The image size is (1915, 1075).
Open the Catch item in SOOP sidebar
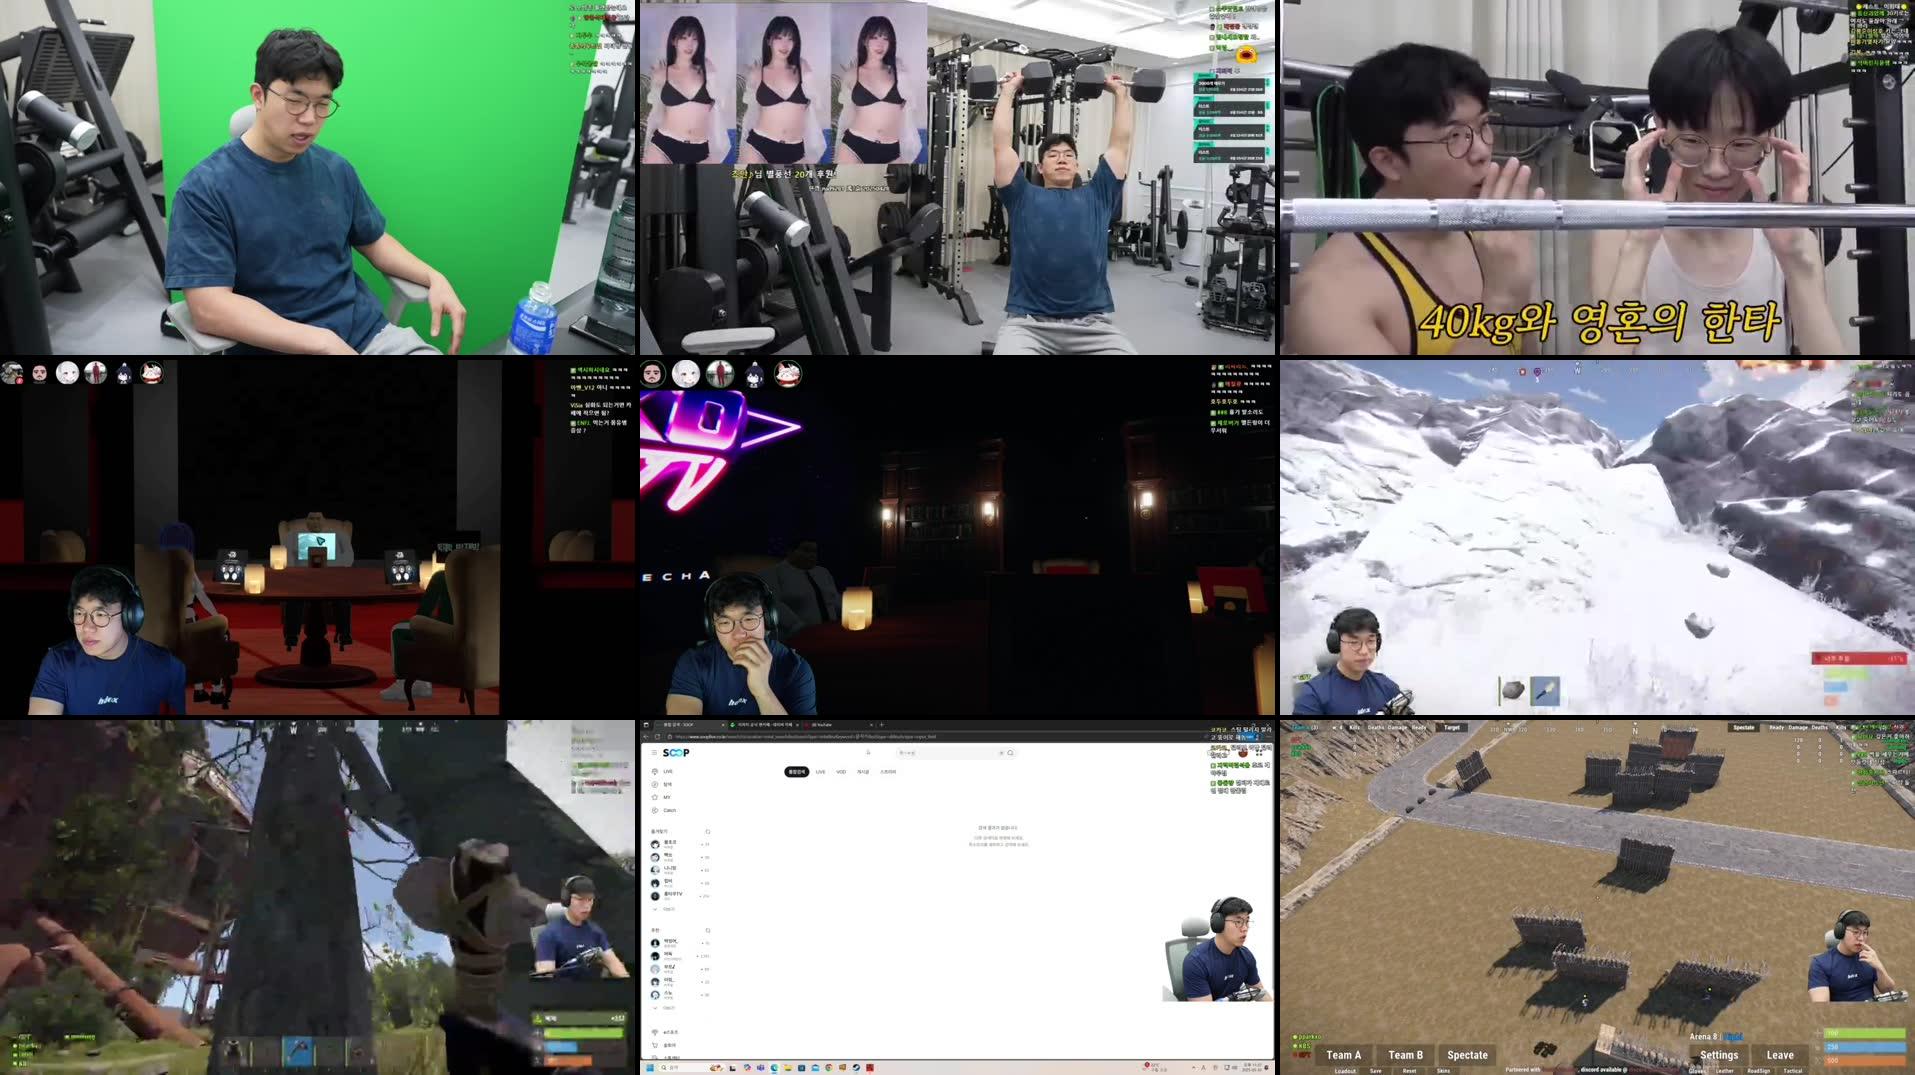[x=666, y=810]
